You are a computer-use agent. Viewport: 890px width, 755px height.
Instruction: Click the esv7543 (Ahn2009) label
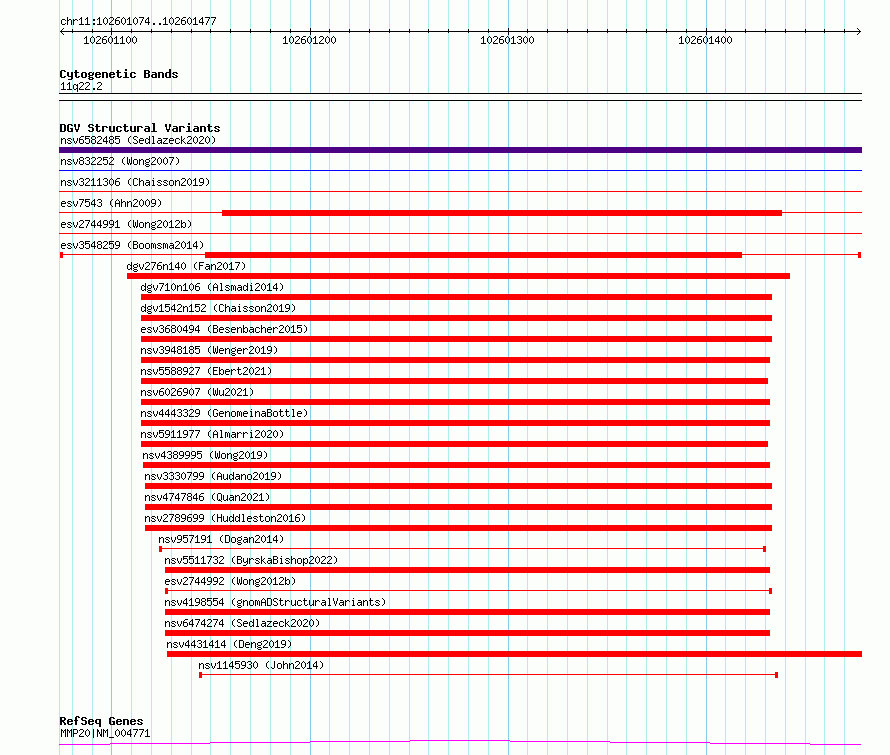(111, 203)
